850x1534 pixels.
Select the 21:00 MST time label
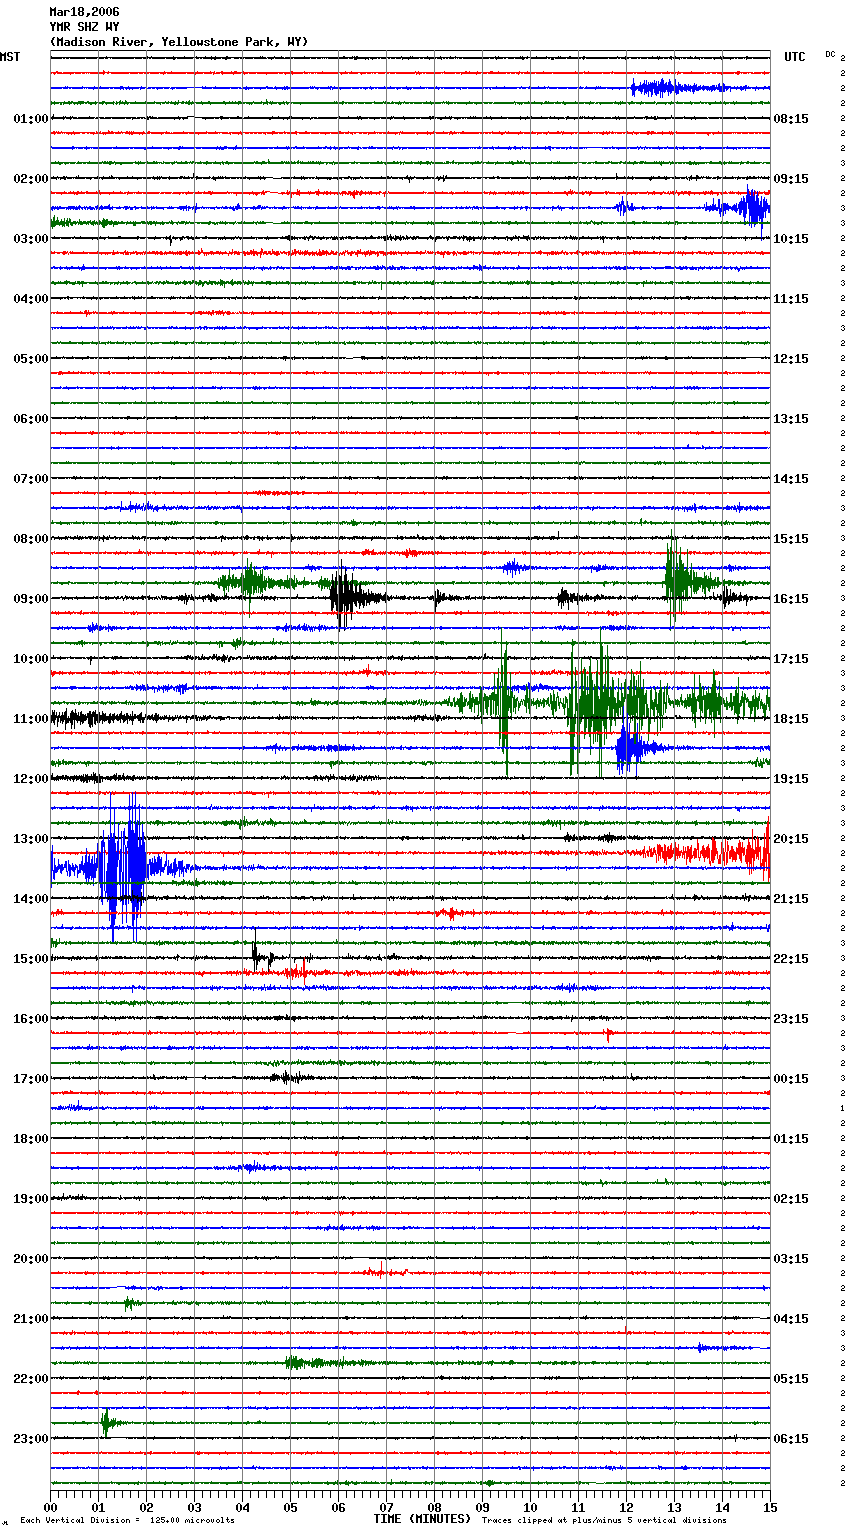(31, 1319)
